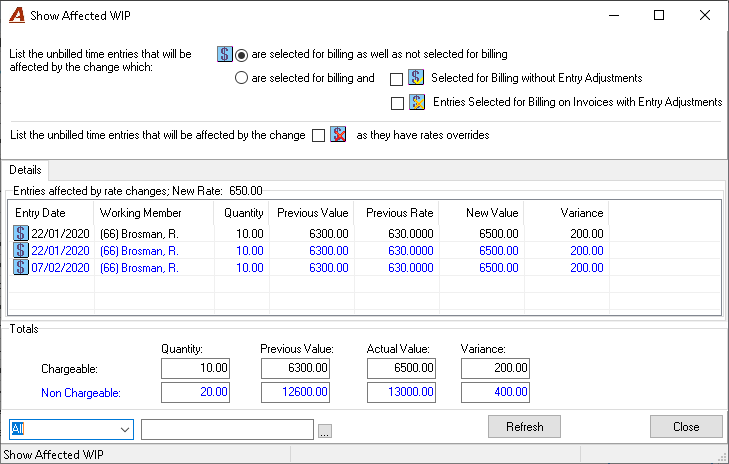Click dollar icon on black 22/01/2020 row

[20, 233]
